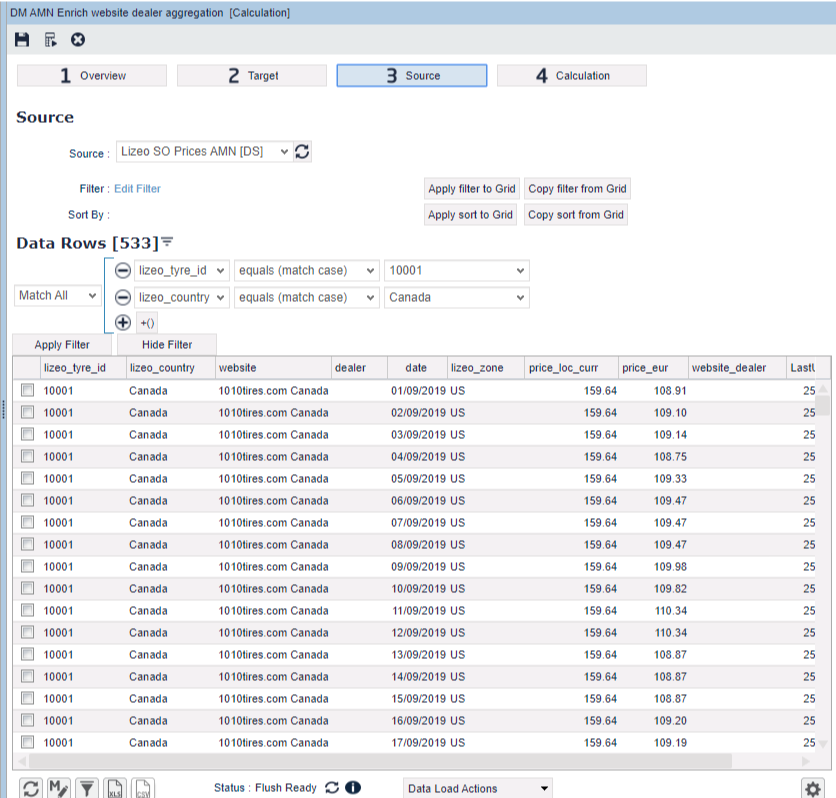Export the grid to CSV
This screenshot has height=798, width=836.
click(143, 788)
